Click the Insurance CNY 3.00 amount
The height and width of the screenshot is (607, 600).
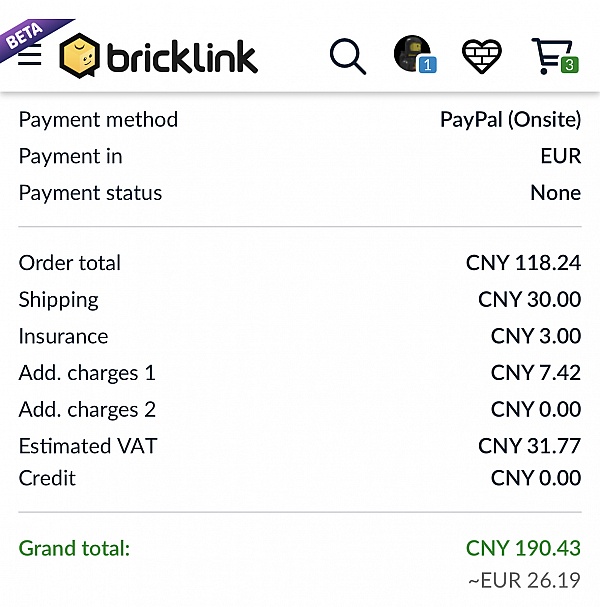[x=536, y=336]
